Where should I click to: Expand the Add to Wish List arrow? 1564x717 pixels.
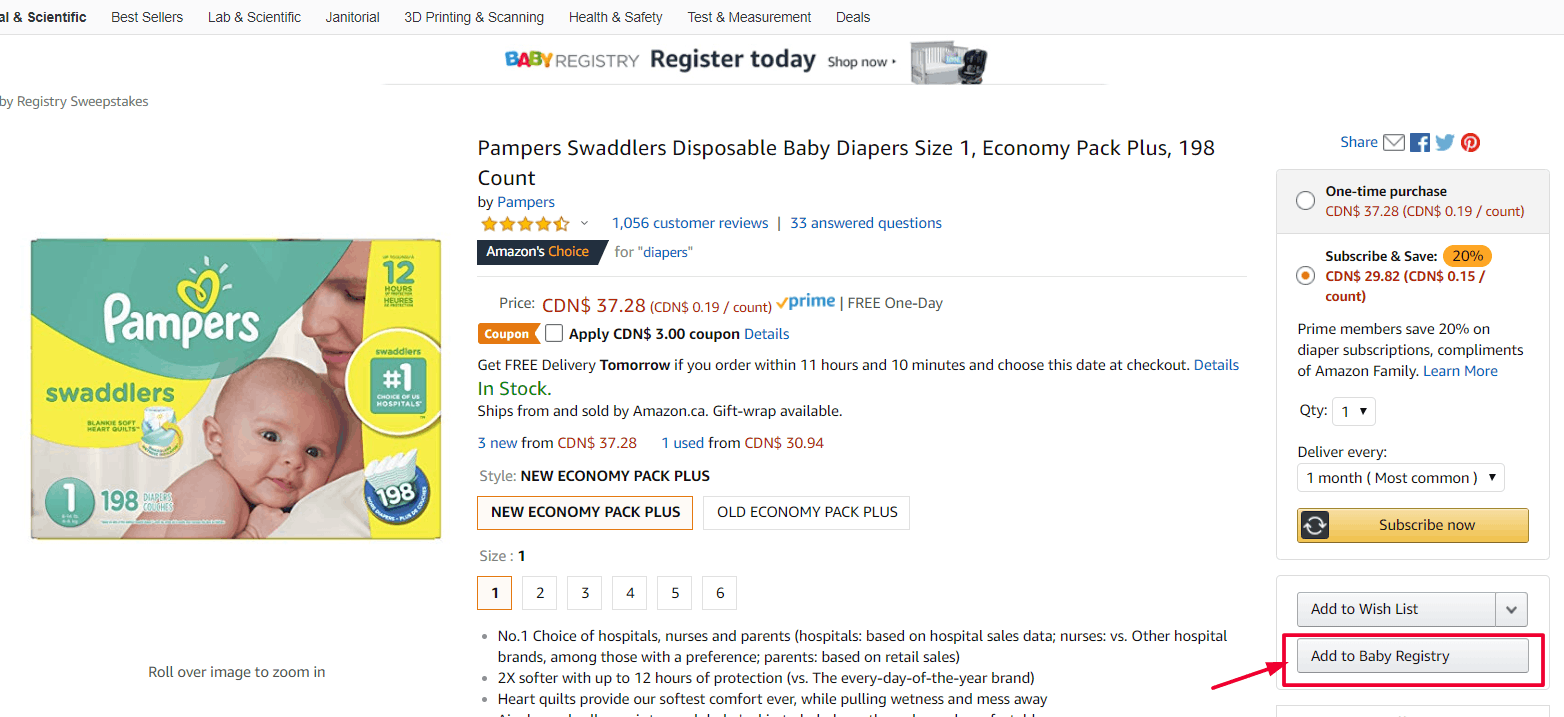click(x=1512, y=609)
